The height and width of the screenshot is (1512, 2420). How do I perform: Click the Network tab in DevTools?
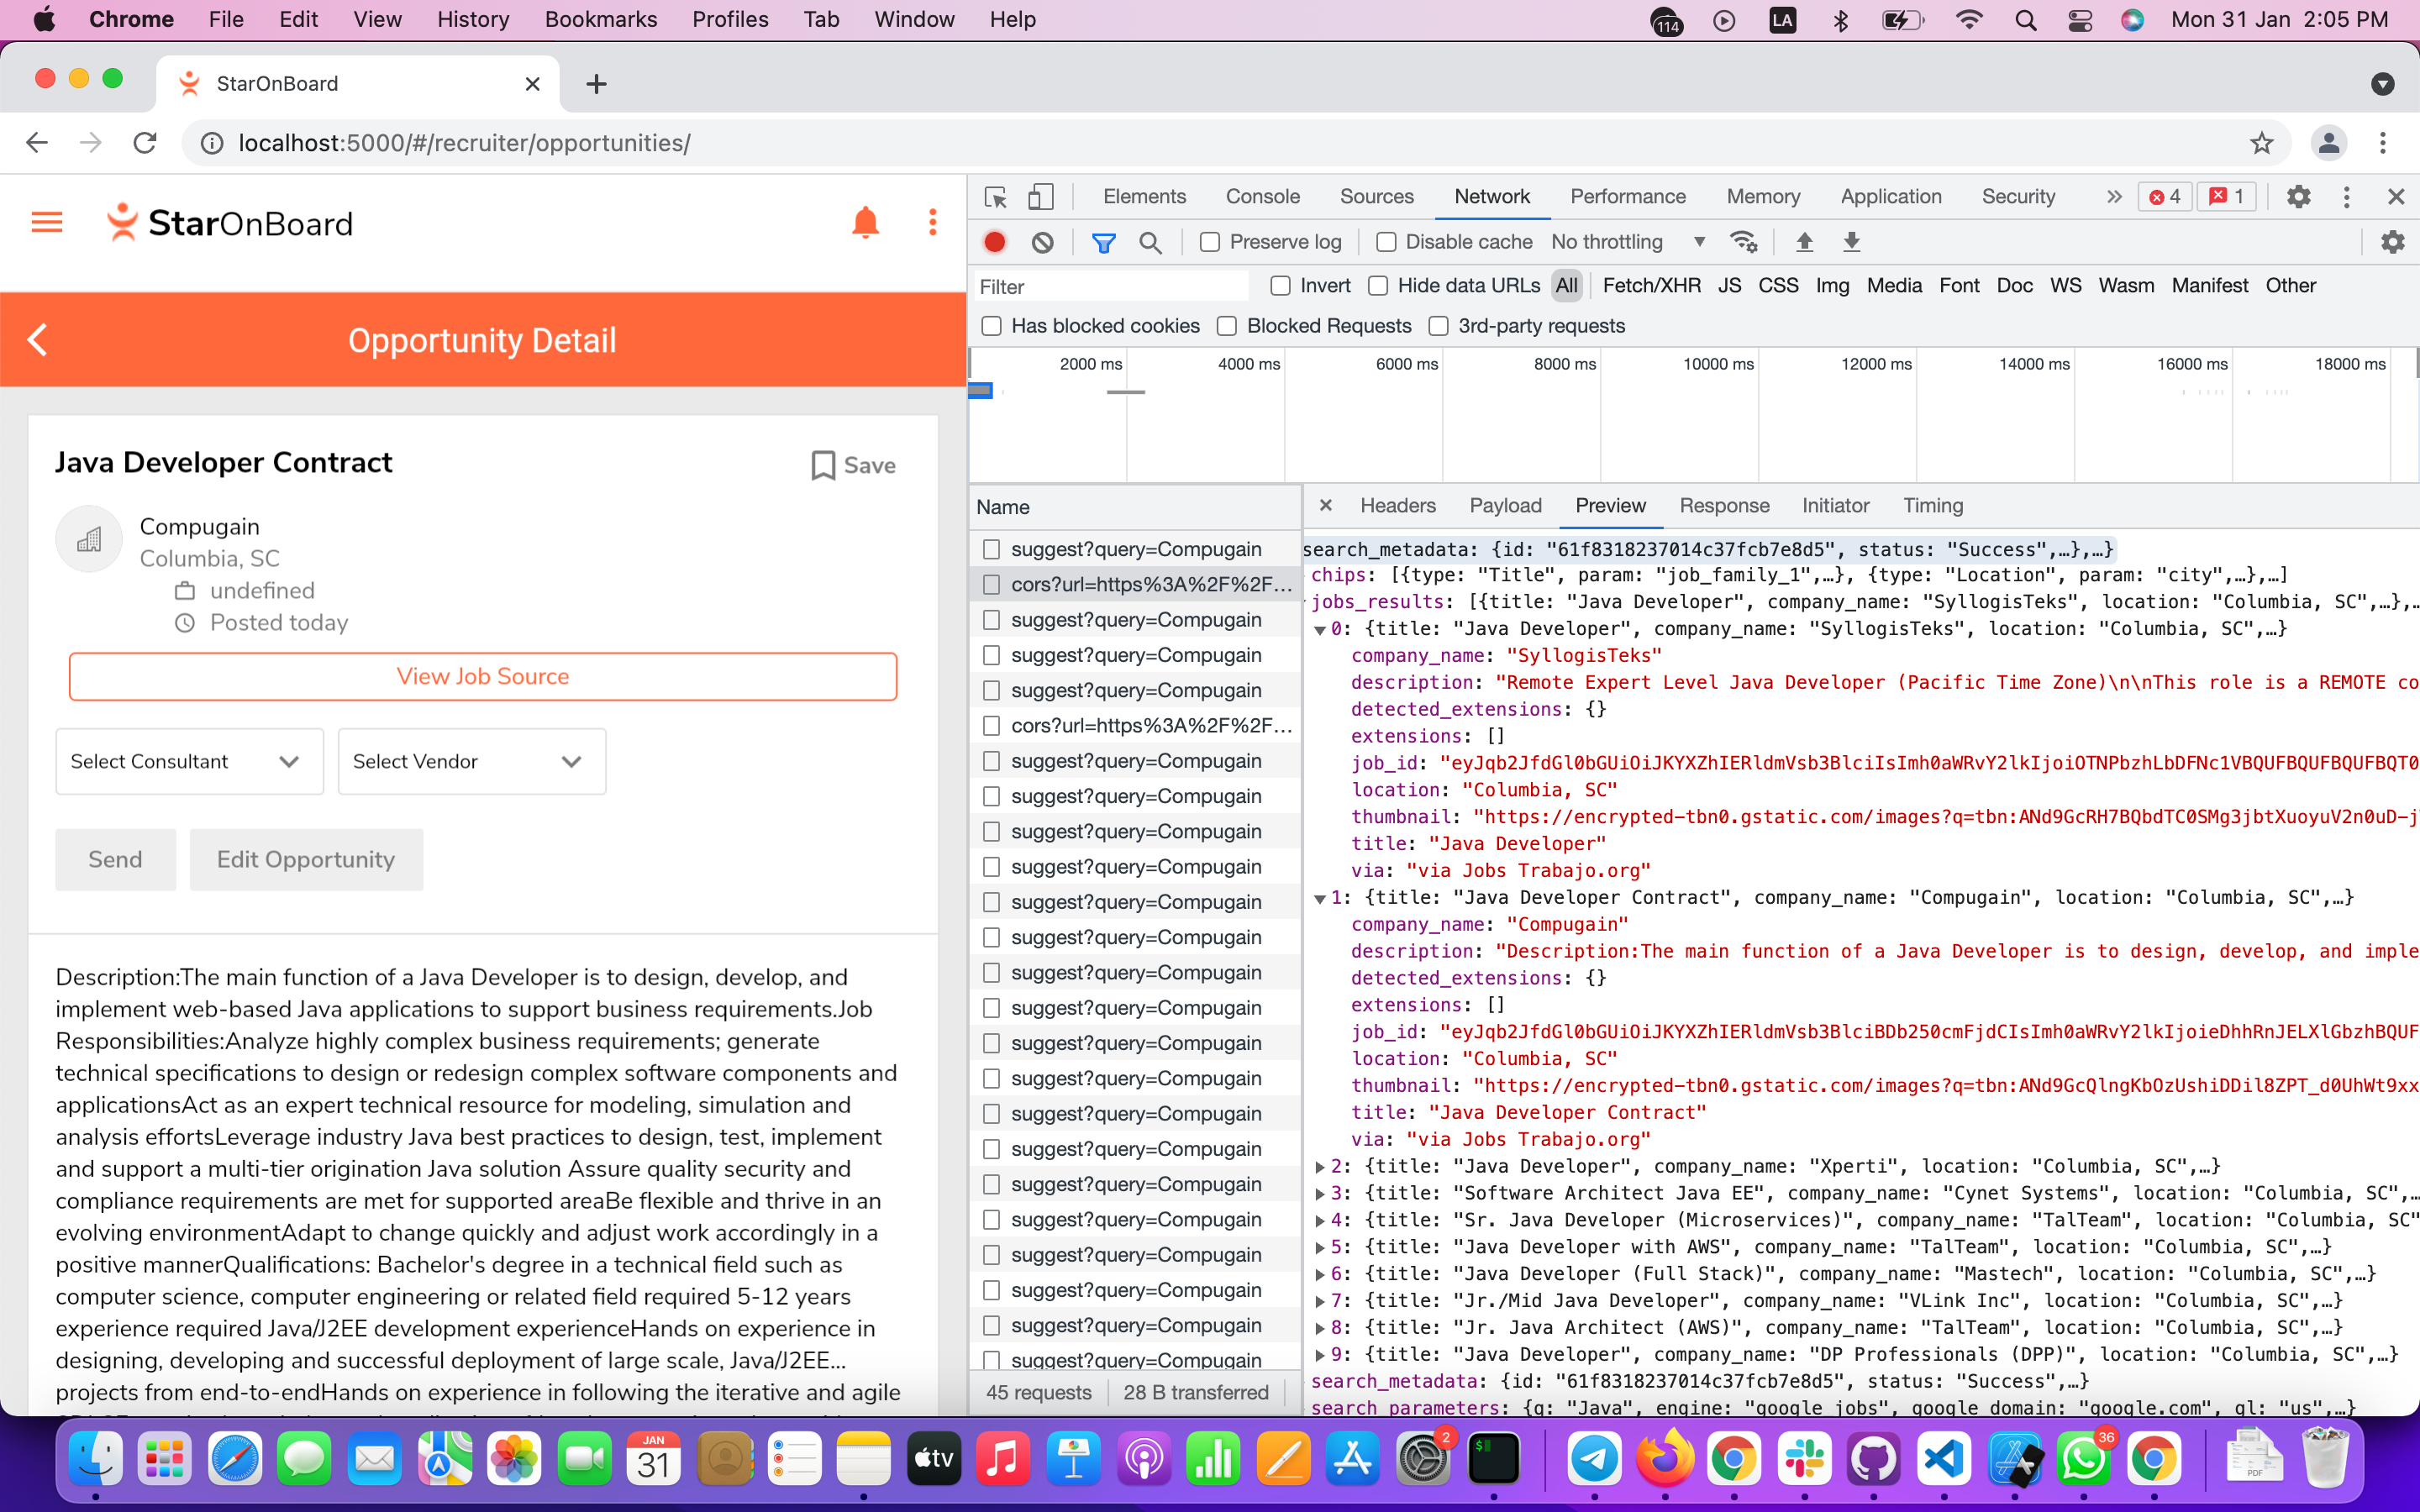tap(1491, 195)
